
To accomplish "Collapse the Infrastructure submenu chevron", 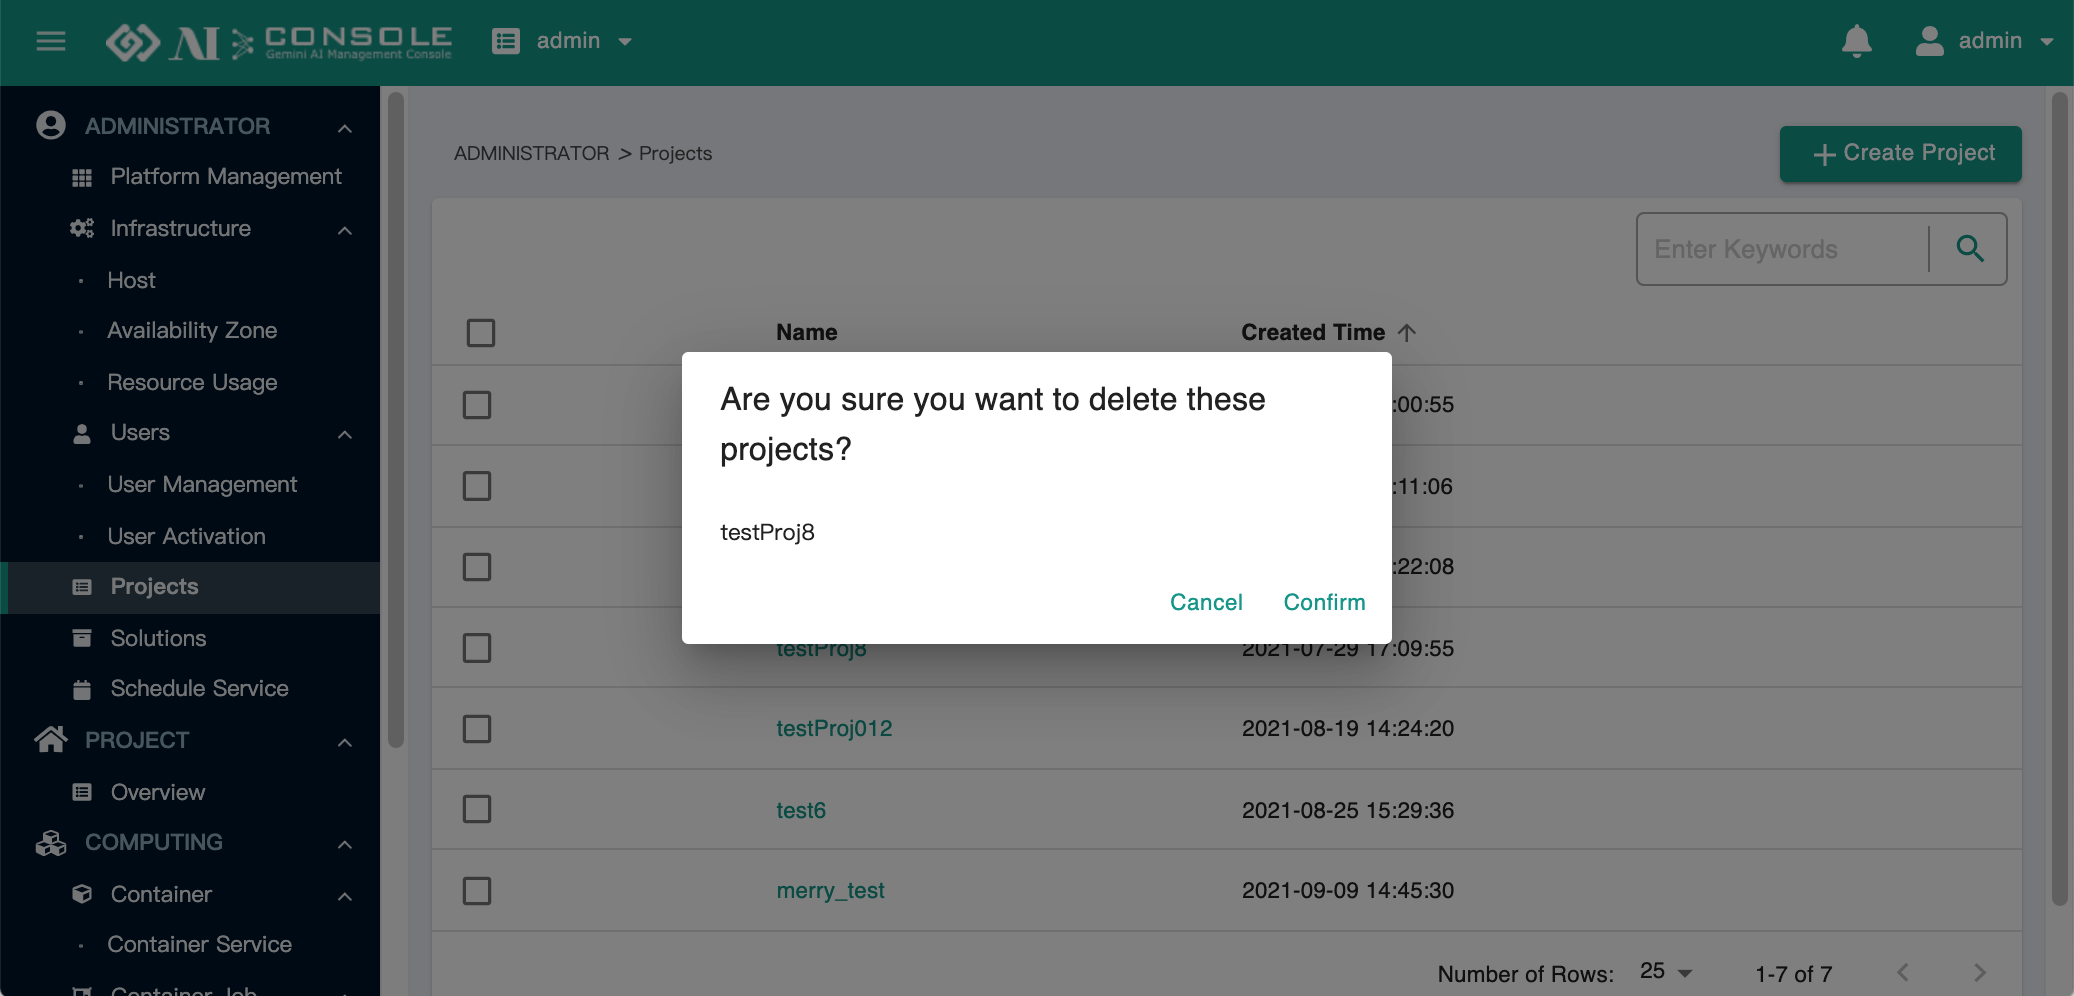I will point(345,230).
